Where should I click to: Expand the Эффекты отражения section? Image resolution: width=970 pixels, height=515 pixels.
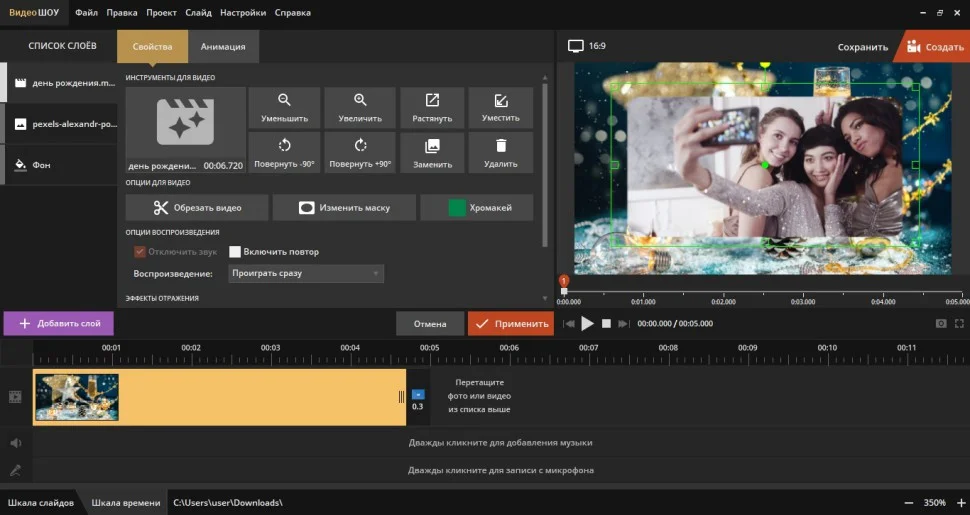point(162,298)
